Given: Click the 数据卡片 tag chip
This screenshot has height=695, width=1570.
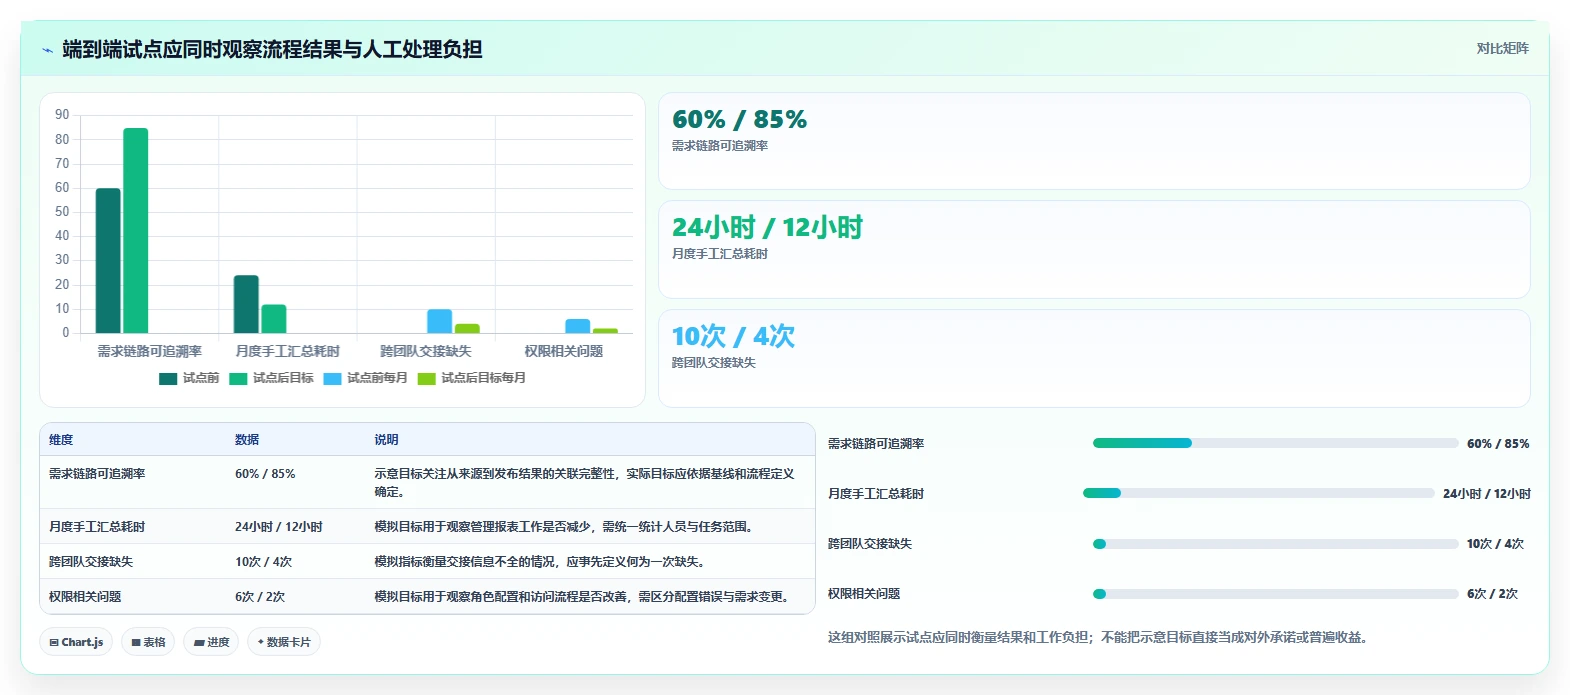Looking at the screenshot, I should (x=283, y=642).
